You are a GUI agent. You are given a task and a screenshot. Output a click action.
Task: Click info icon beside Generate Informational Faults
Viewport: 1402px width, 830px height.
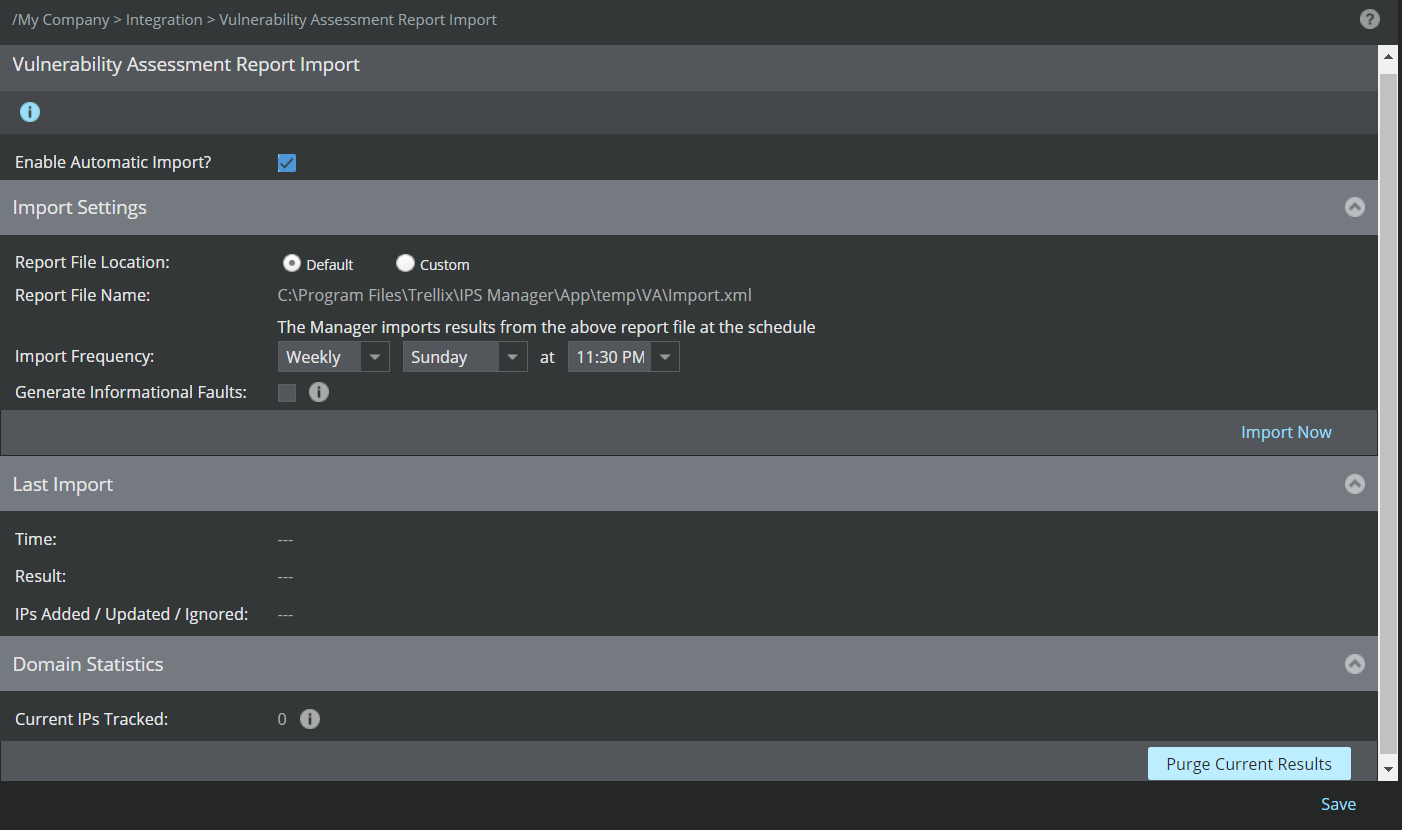pyautogui.click(x=319, y=392)
